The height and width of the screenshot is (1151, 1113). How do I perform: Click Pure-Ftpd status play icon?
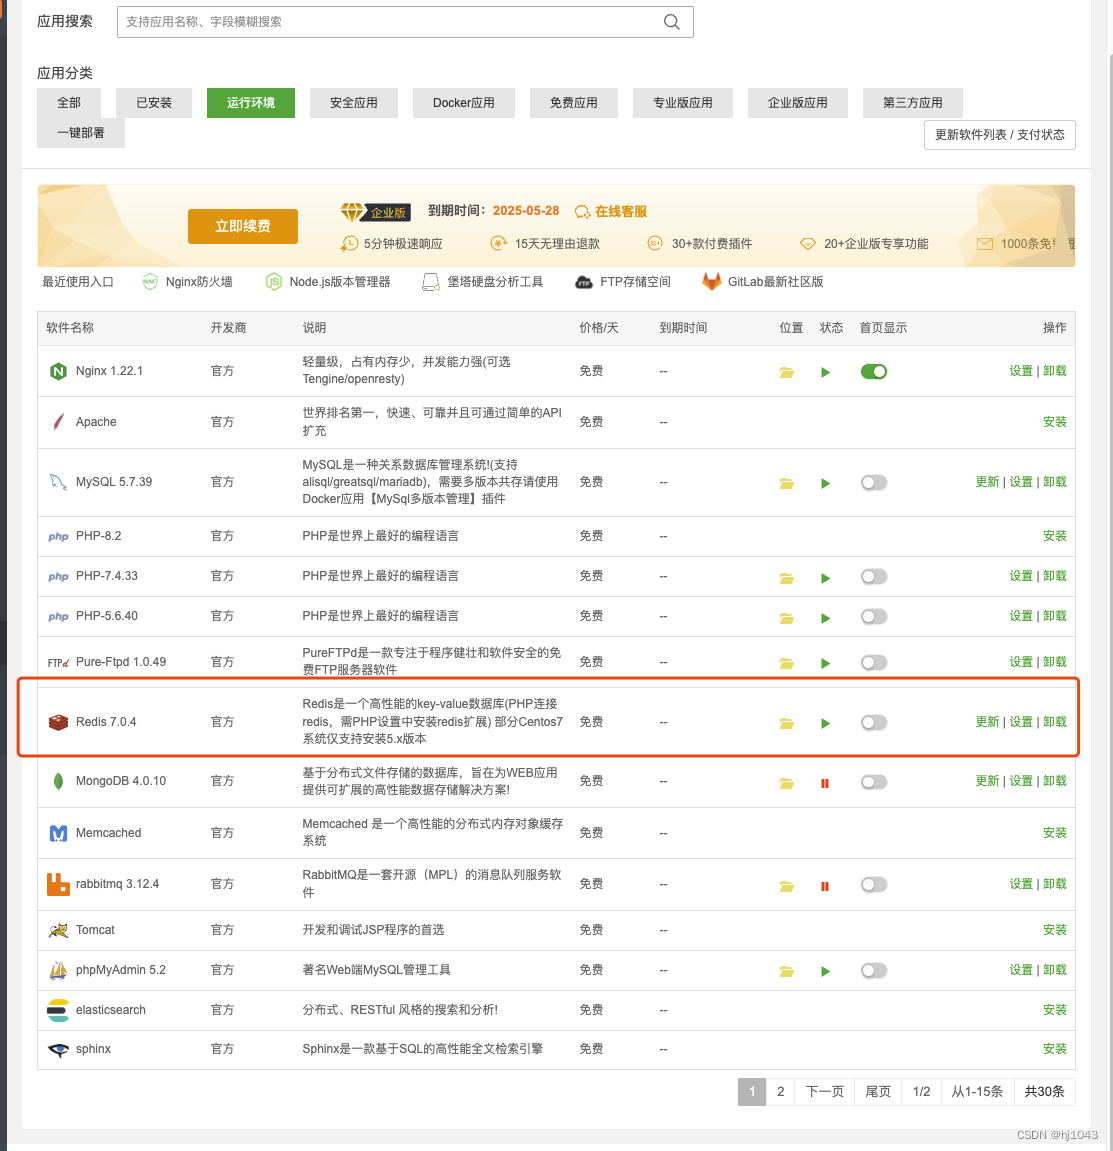pos(825,663)
